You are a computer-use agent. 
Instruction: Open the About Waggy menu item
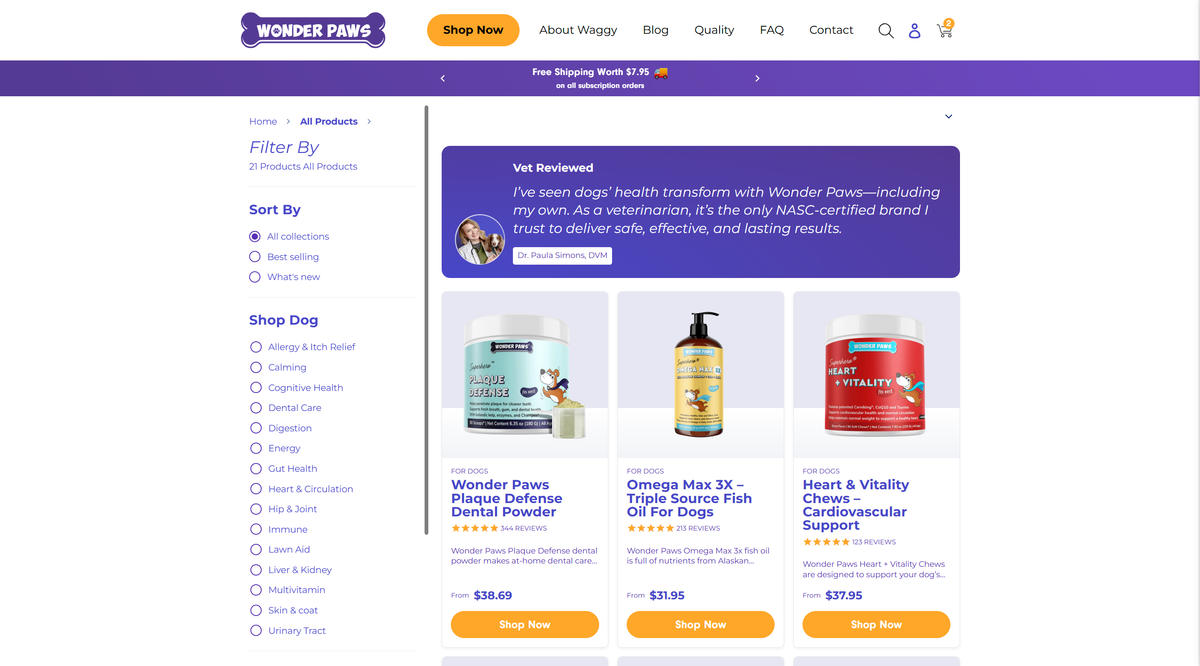578,30
